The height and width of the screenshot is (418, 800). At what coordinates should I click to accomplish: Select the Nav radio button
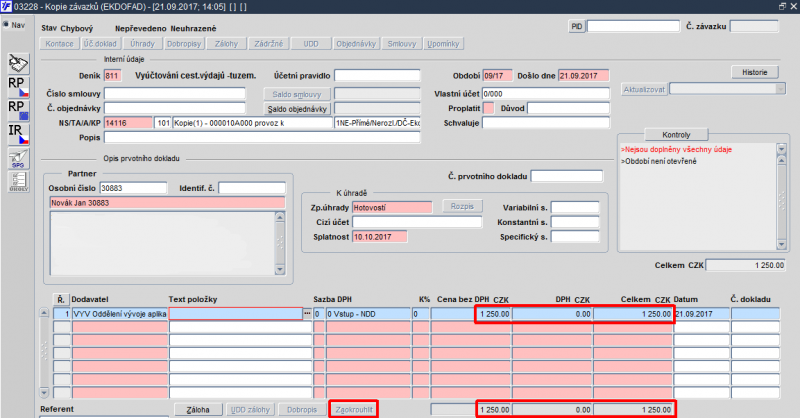(x=6, y=24)
